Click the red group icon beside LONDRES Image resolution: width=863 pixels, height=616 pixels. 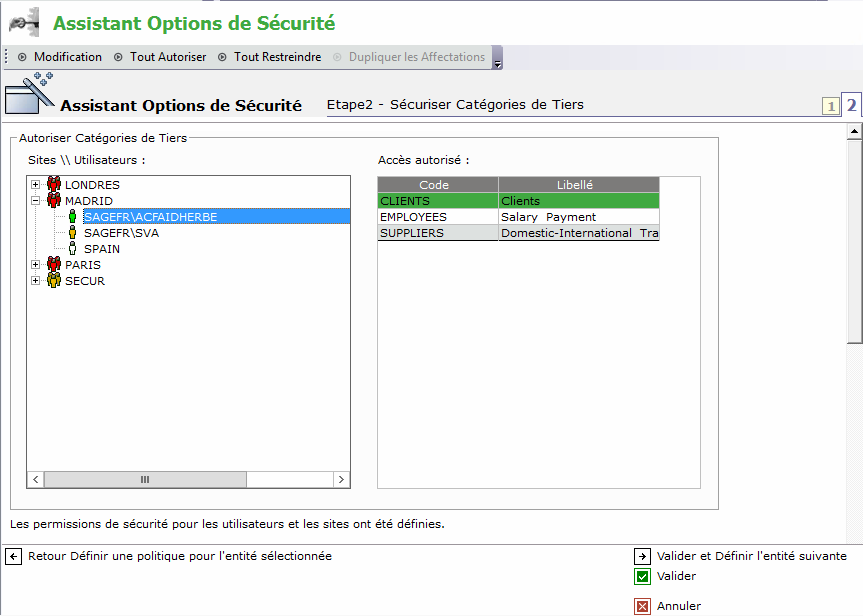pyautogui.click(x=54, y=184)
